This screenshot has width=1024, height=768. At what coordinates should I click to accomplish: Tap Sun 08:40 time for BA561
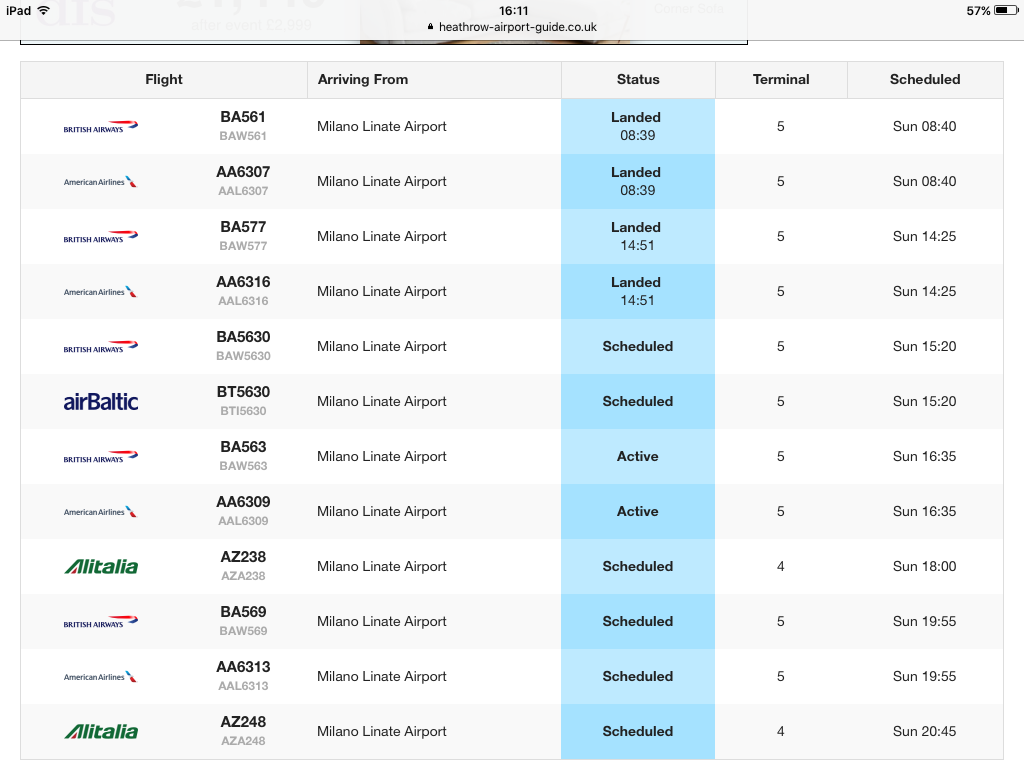[x=924, y=126]
